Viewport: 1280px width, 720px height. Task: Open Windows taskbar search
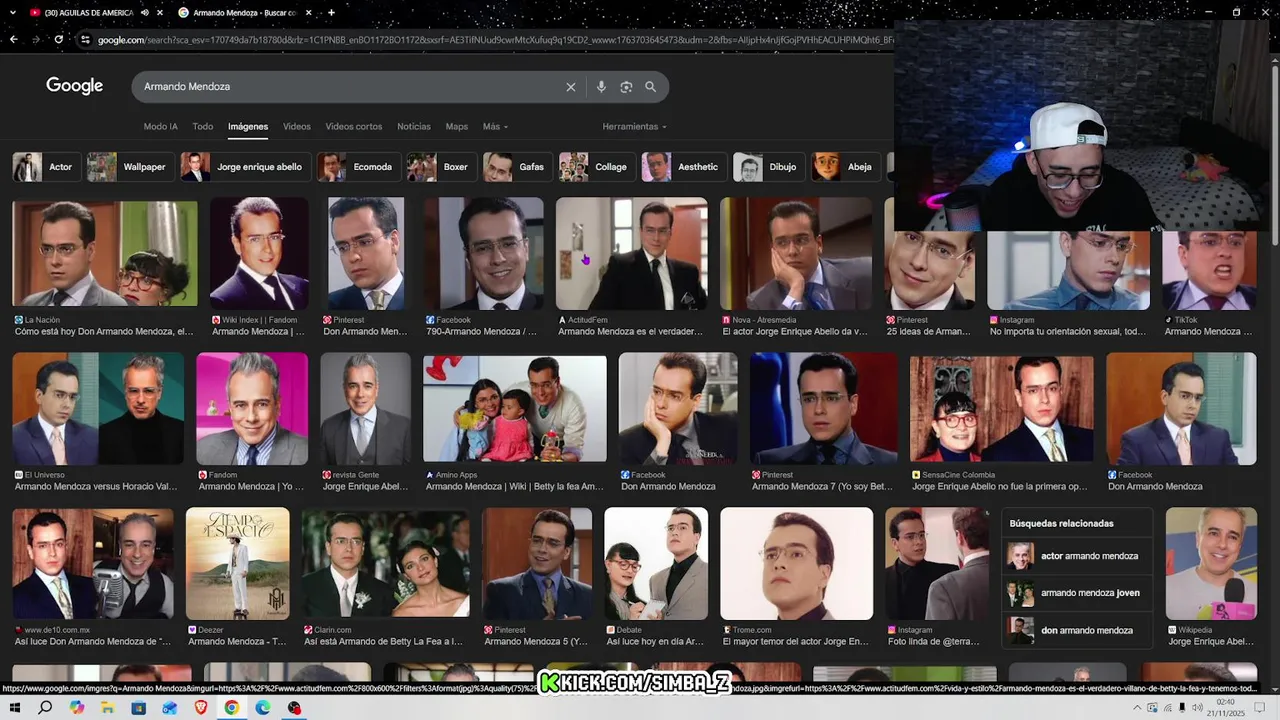click(45, 708)
